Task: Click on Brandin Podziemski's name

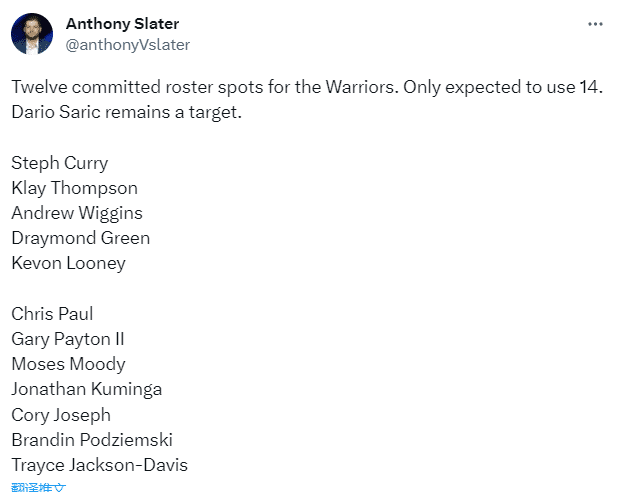Action: [92, 440]
